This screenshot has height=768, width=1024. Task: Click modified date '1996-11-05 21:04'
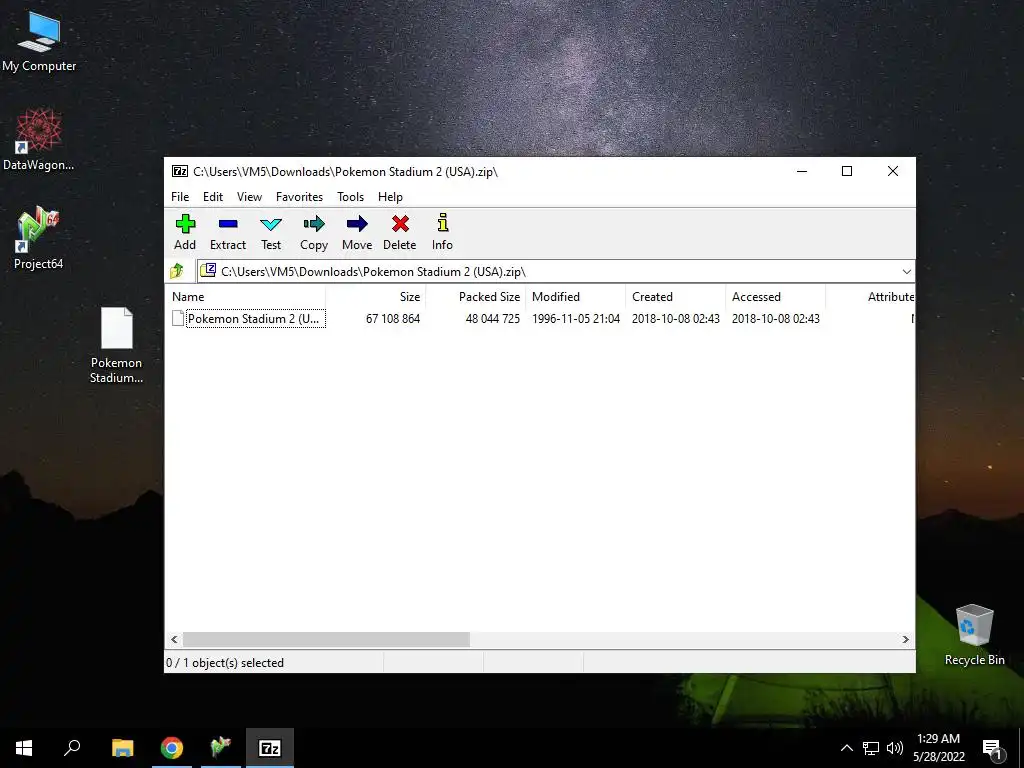point(575,319)
